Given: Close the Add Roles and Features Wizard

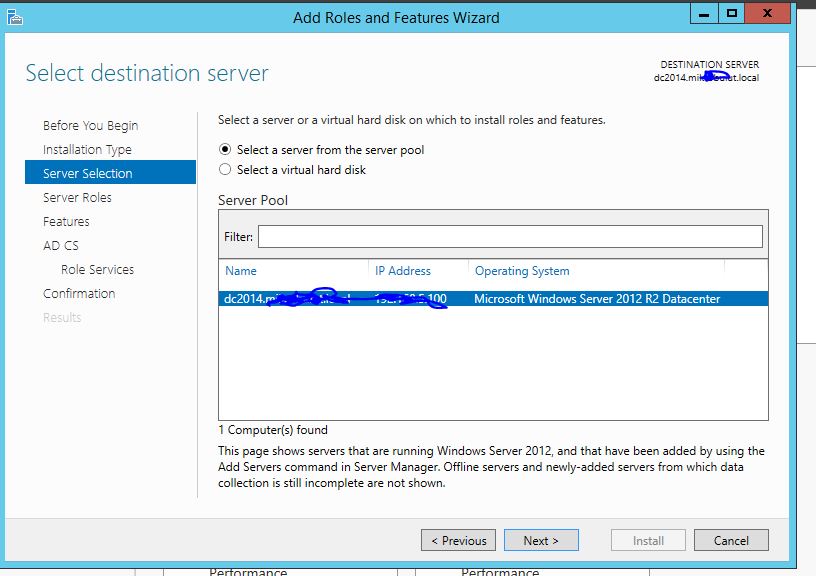Looking at the screenshot, I should point(768,14).
